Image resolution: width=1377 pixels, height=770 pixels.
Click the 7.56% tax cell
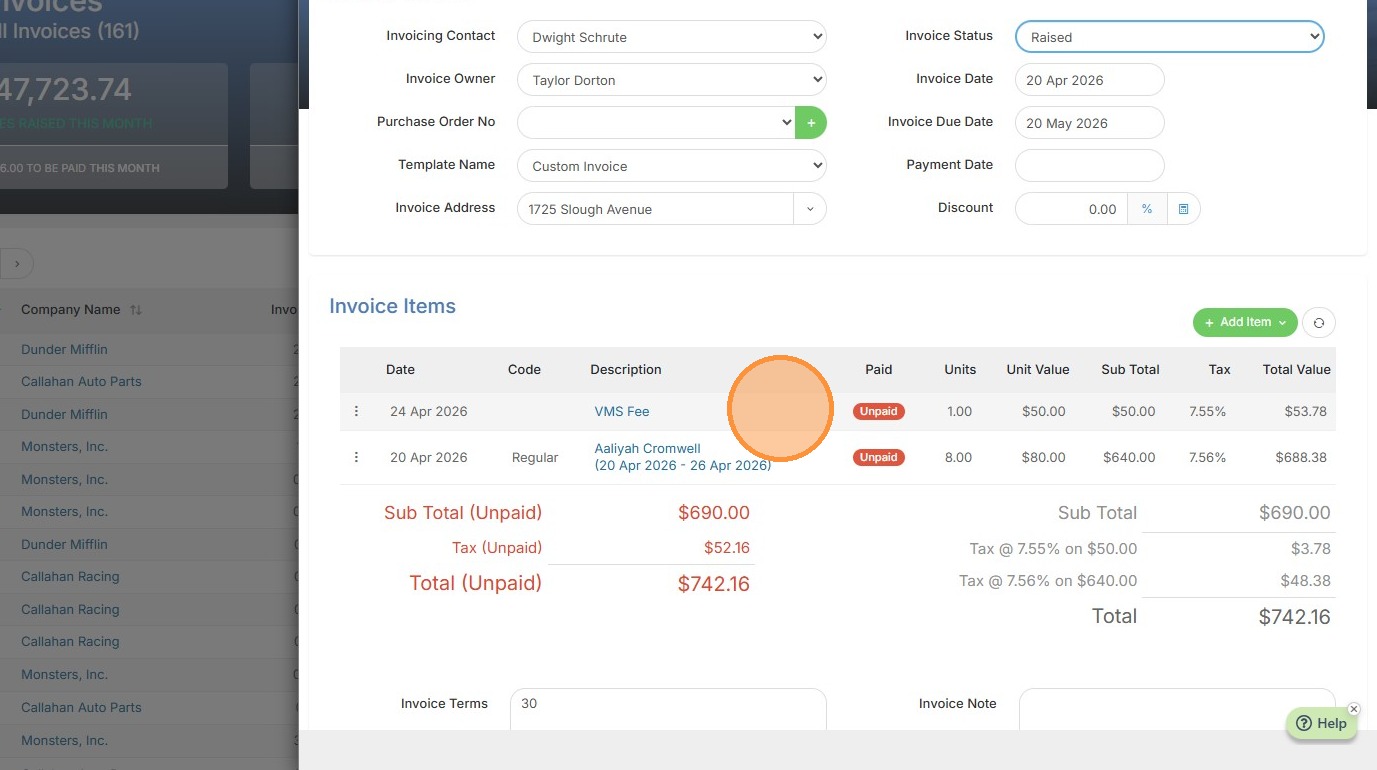coord(1207,457)
